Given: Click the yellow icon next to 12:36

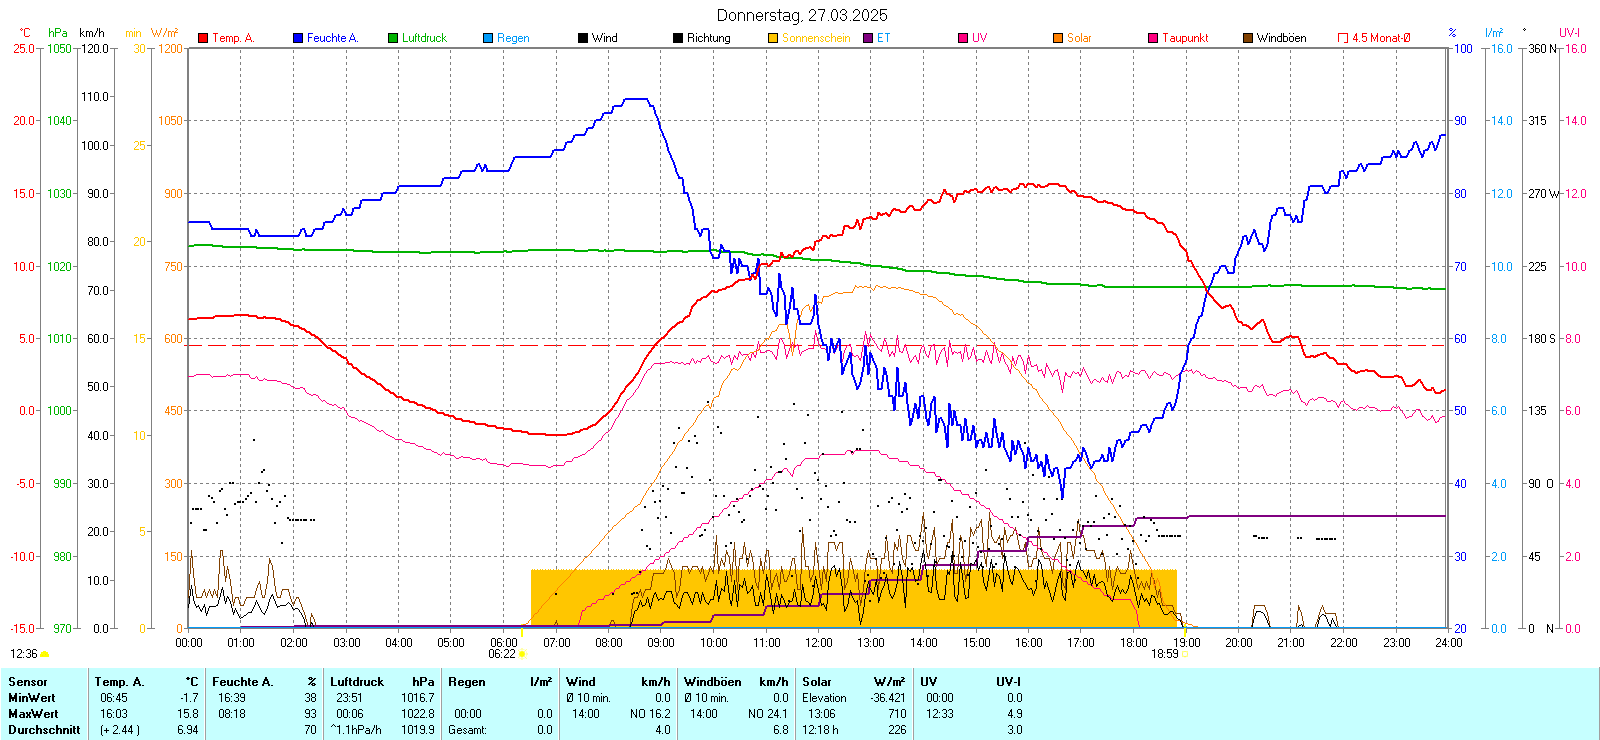Looking at the screenshot, I should tap(44, 654).
